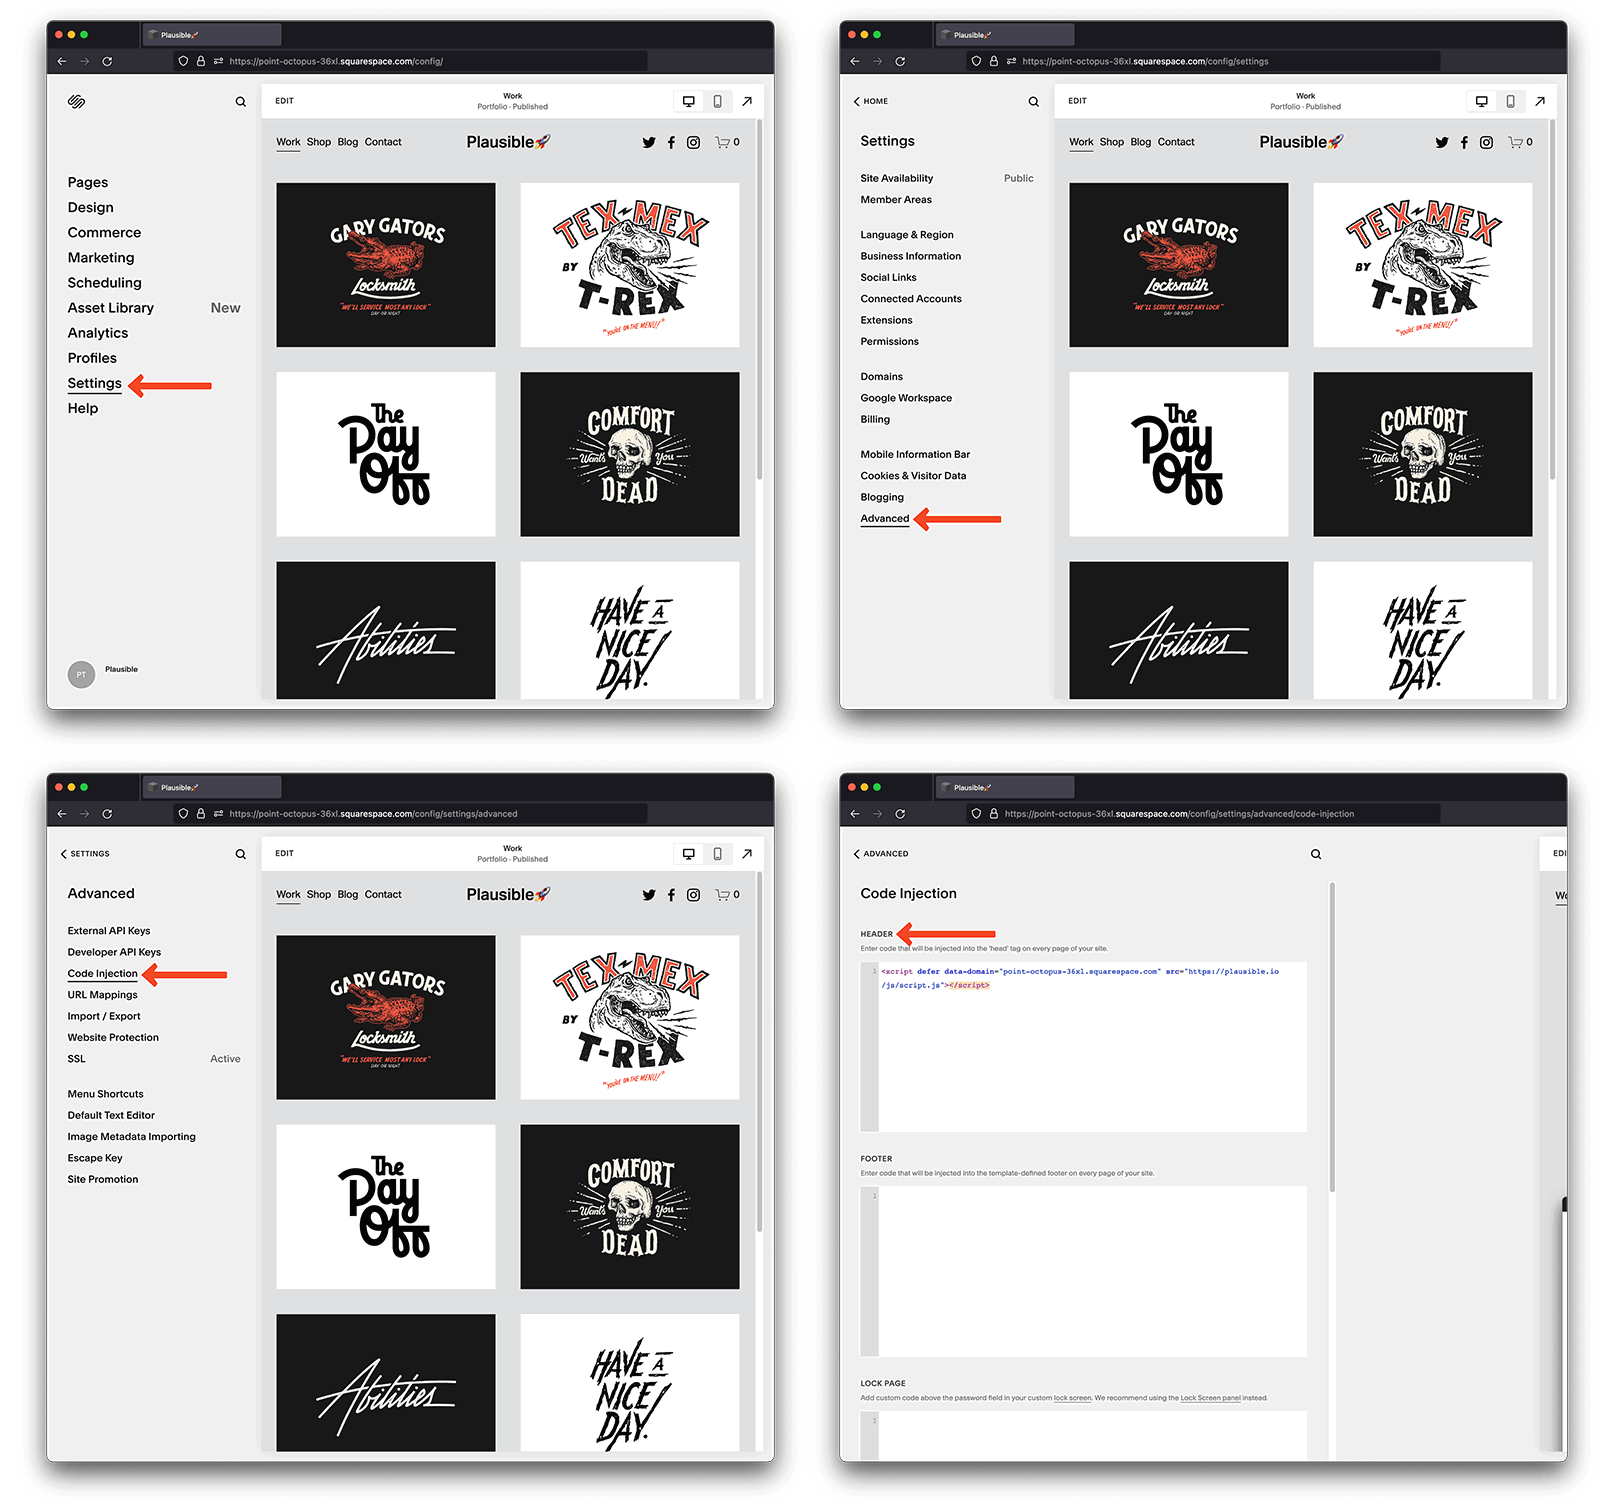
Task: Open Commerce in the top-left window sidebar
Action: click(104, 232)
